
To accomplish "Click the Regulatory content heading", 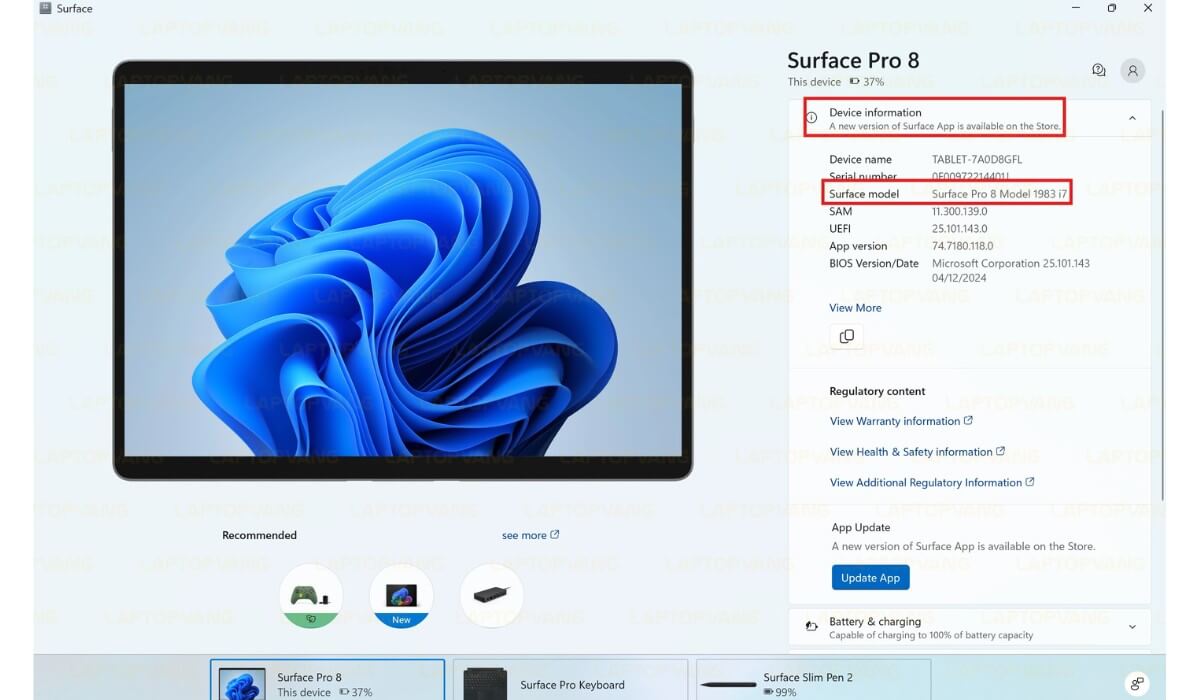I will pyautogui.click(x=877, y=391).
